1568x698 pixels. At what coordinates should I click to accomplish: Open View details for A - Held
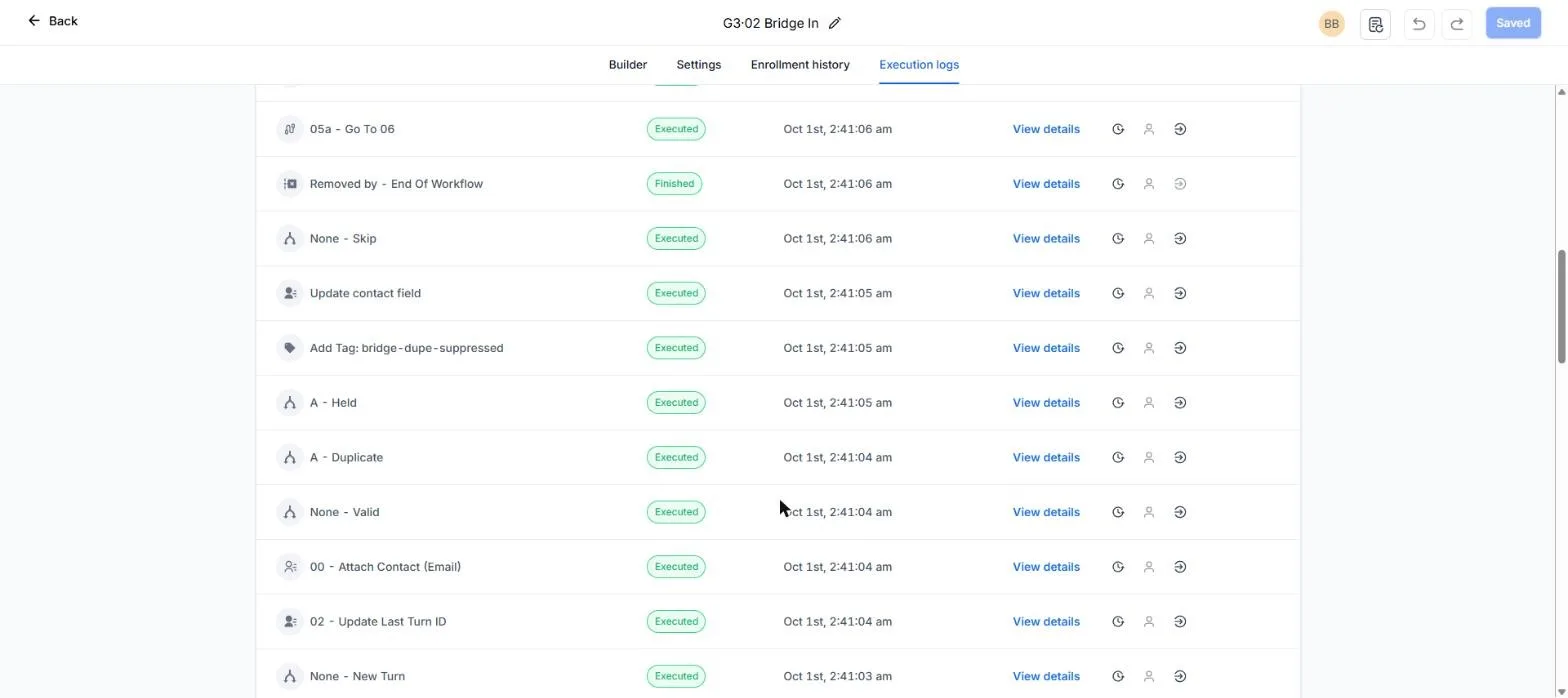coord(1046,403)
